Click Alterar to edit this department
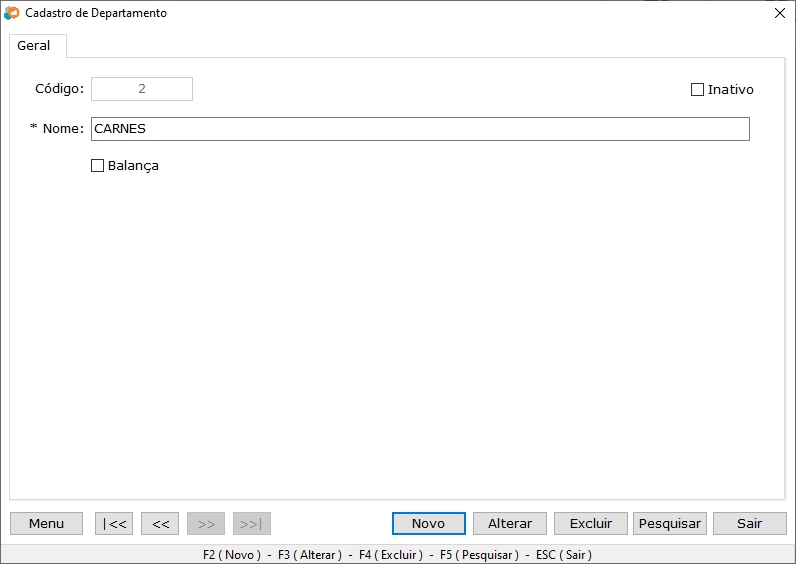The width and height of the screenshot is (796, 564). (x=510, y=524)
